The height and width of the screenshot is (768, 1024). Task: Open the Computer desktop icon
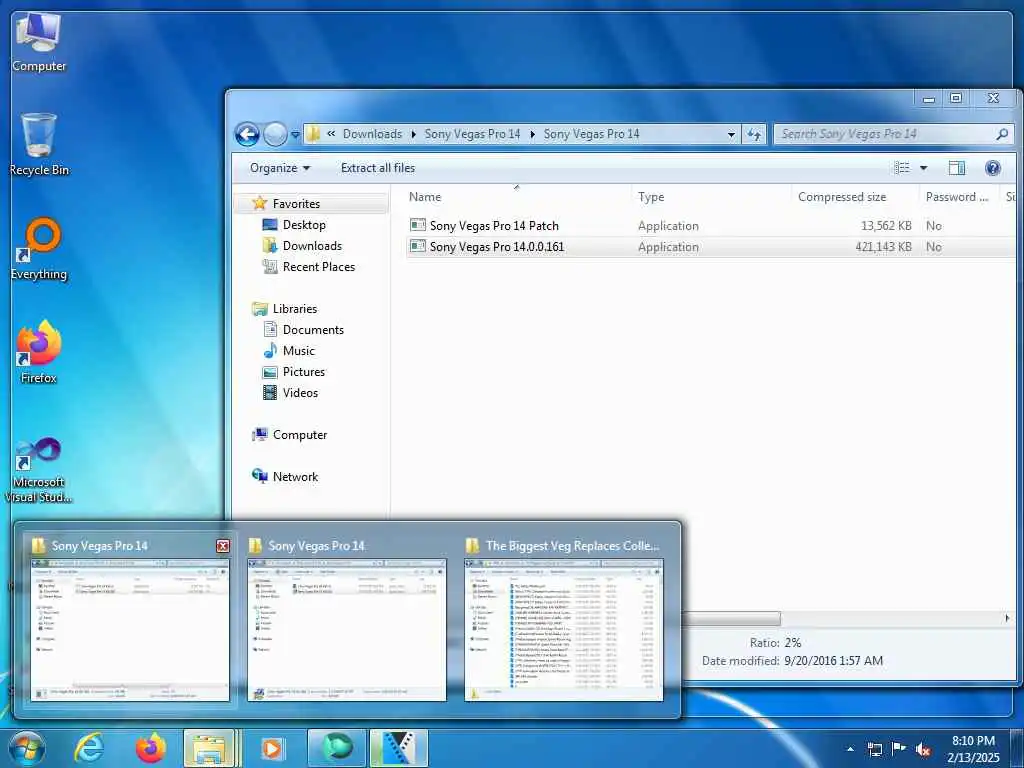point(39,42)
